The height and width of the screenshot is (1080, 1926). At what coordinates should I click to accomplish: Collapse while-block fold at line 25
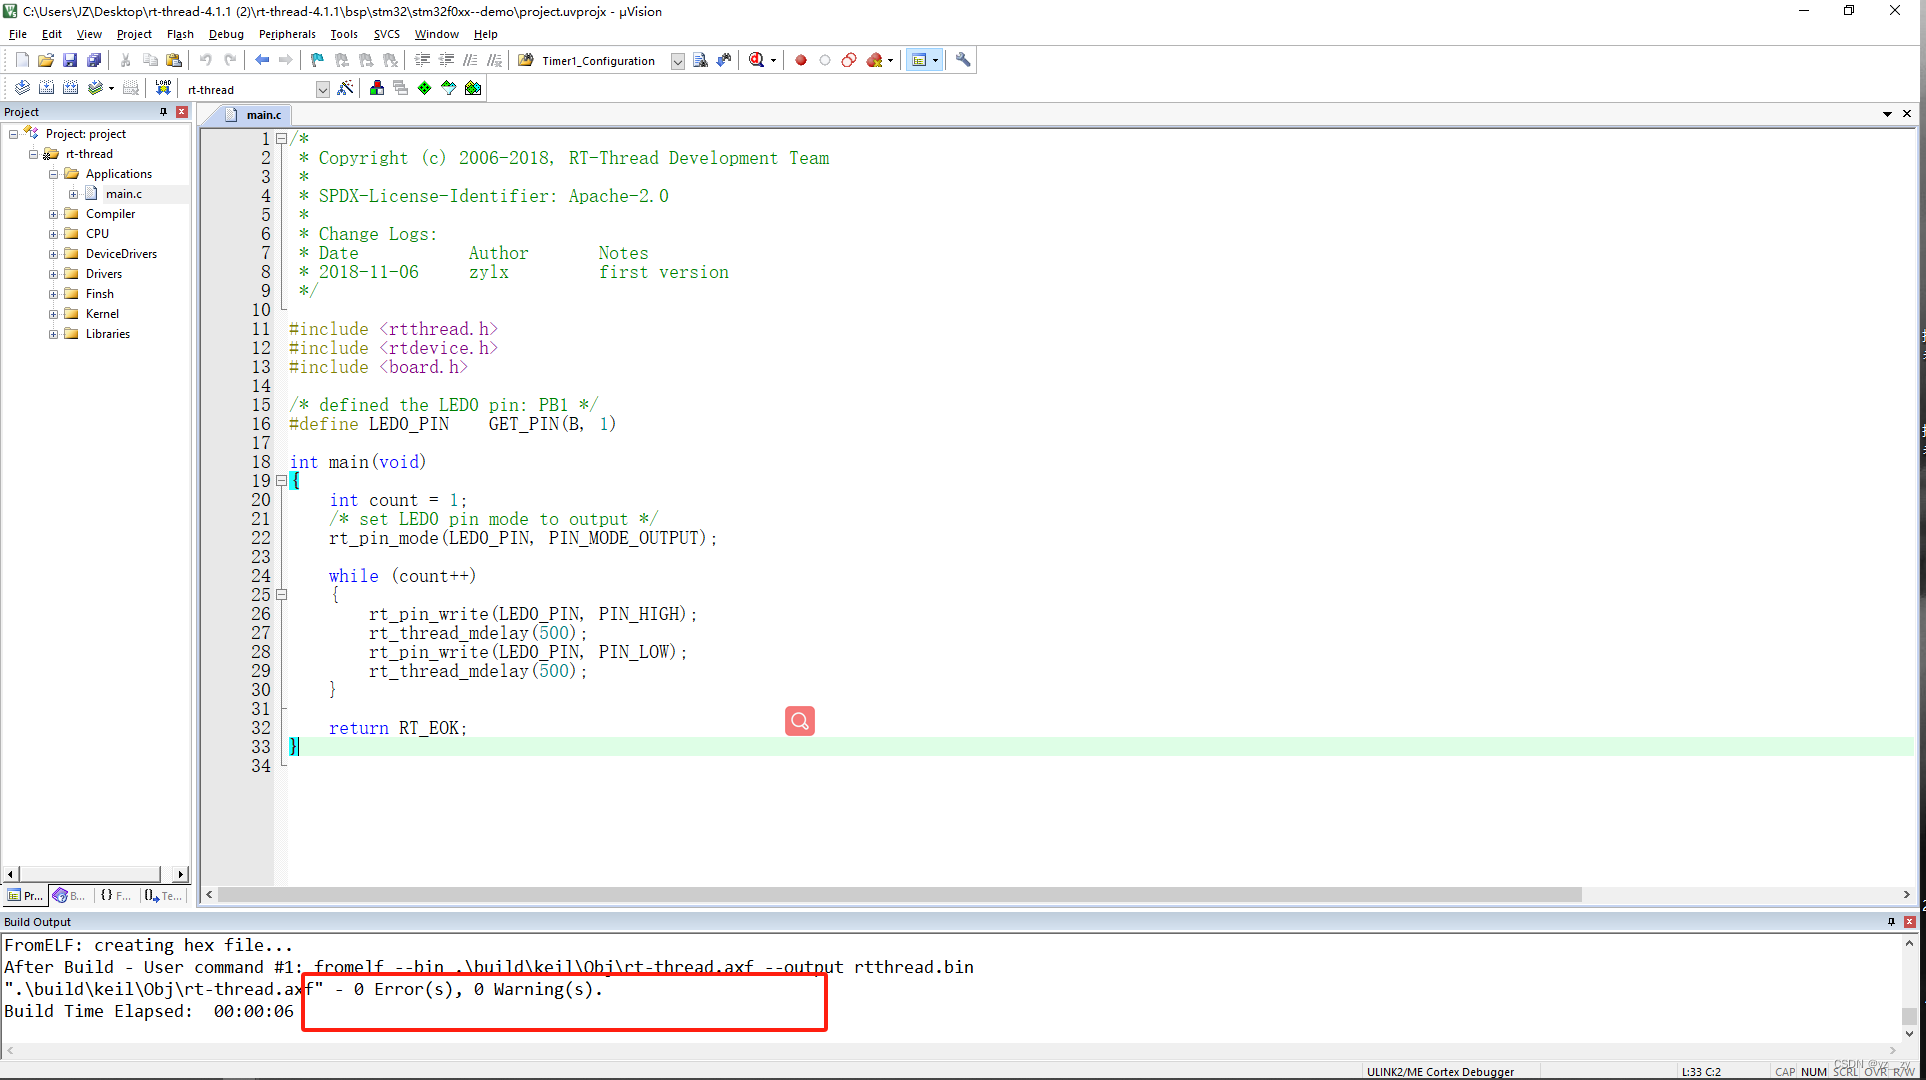(x=282, y=595)
